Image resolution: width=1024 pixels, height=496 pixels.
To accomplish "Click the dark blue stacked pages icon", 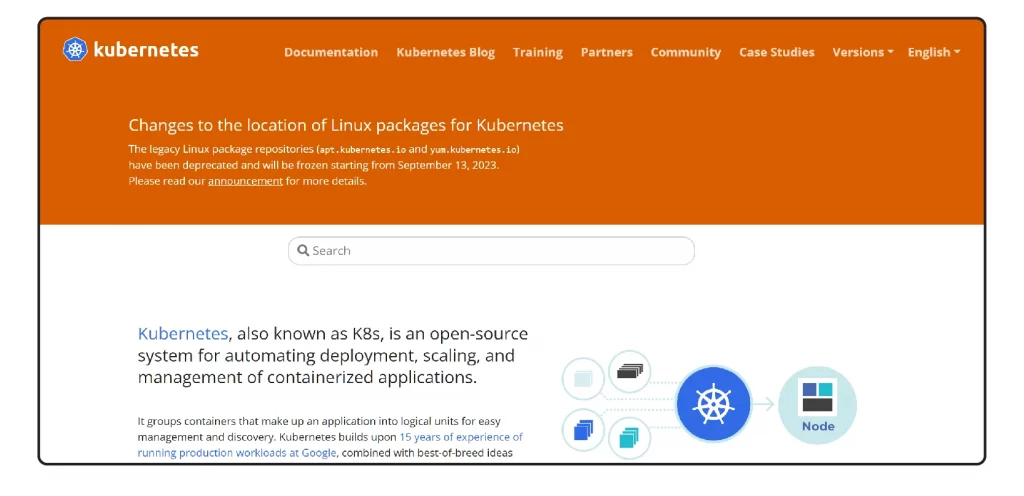I will point(583,431).
